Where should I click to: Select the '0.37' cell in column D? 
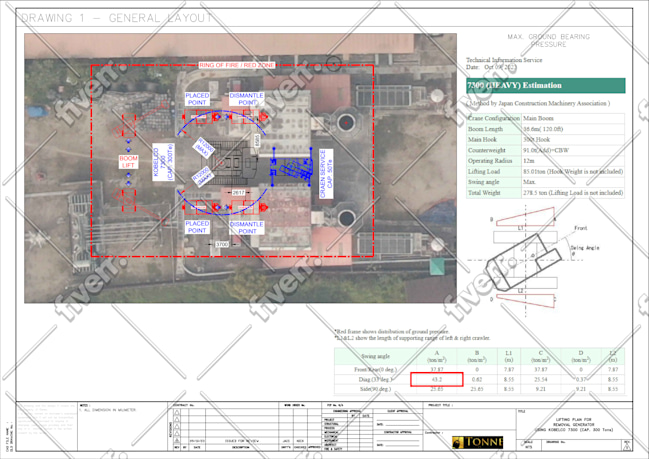(x=581, y=379)
